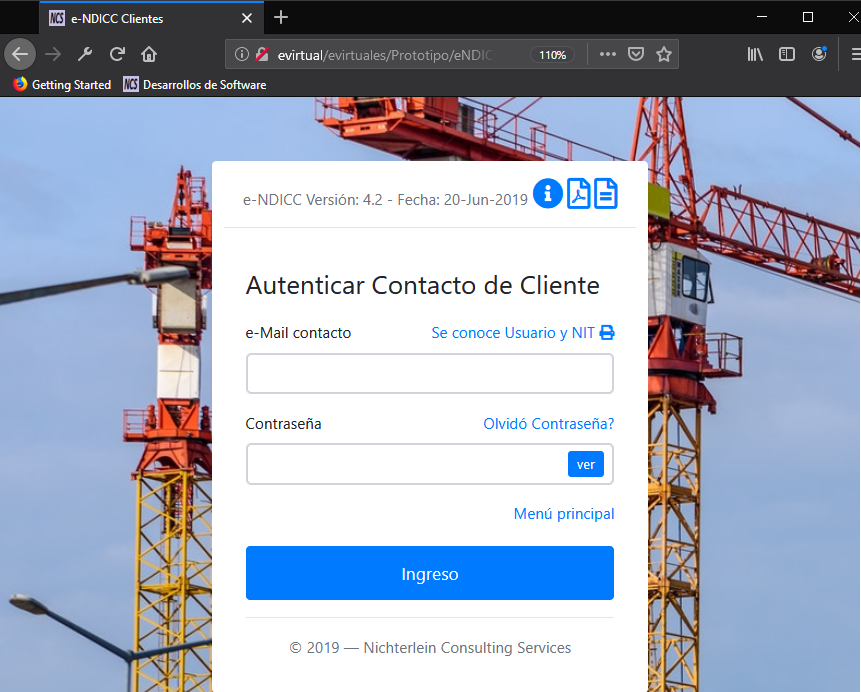
Task: Save page to Pocket icon
Action: (x=635, y=54)
